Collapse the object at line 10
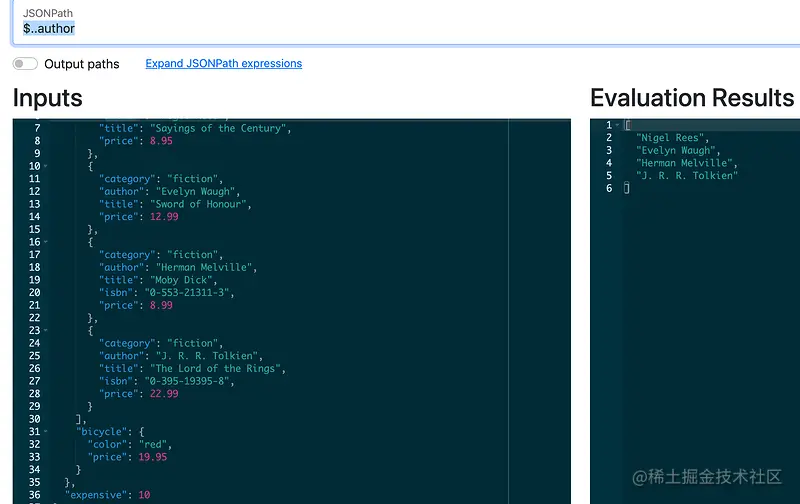Image resolution: width=800 pixels, height=504 pixels. tap(46, 166)
